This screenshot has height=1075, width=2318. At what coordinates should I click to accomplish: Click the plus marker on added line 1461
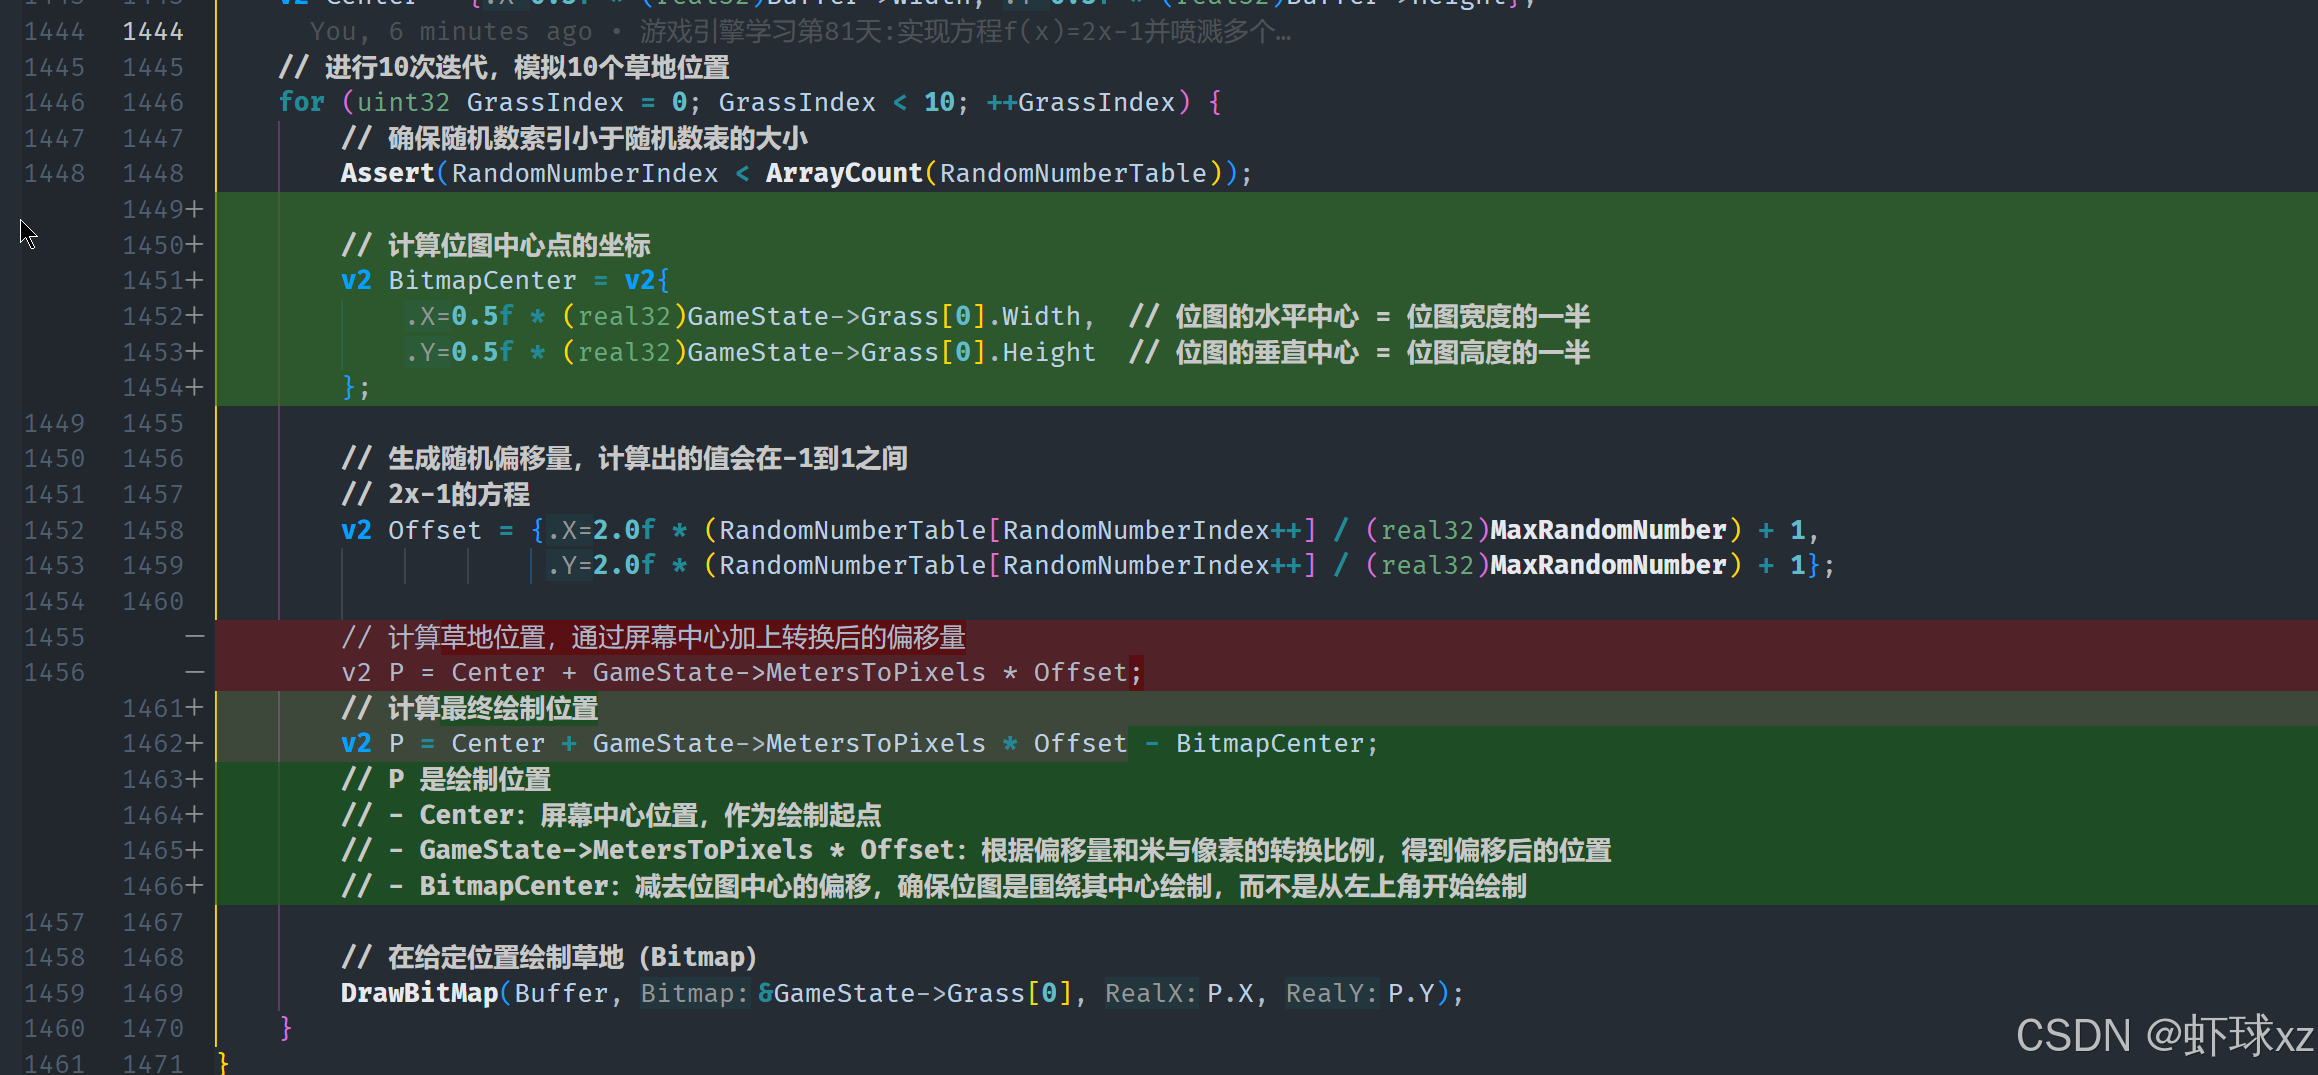point(194,708)
